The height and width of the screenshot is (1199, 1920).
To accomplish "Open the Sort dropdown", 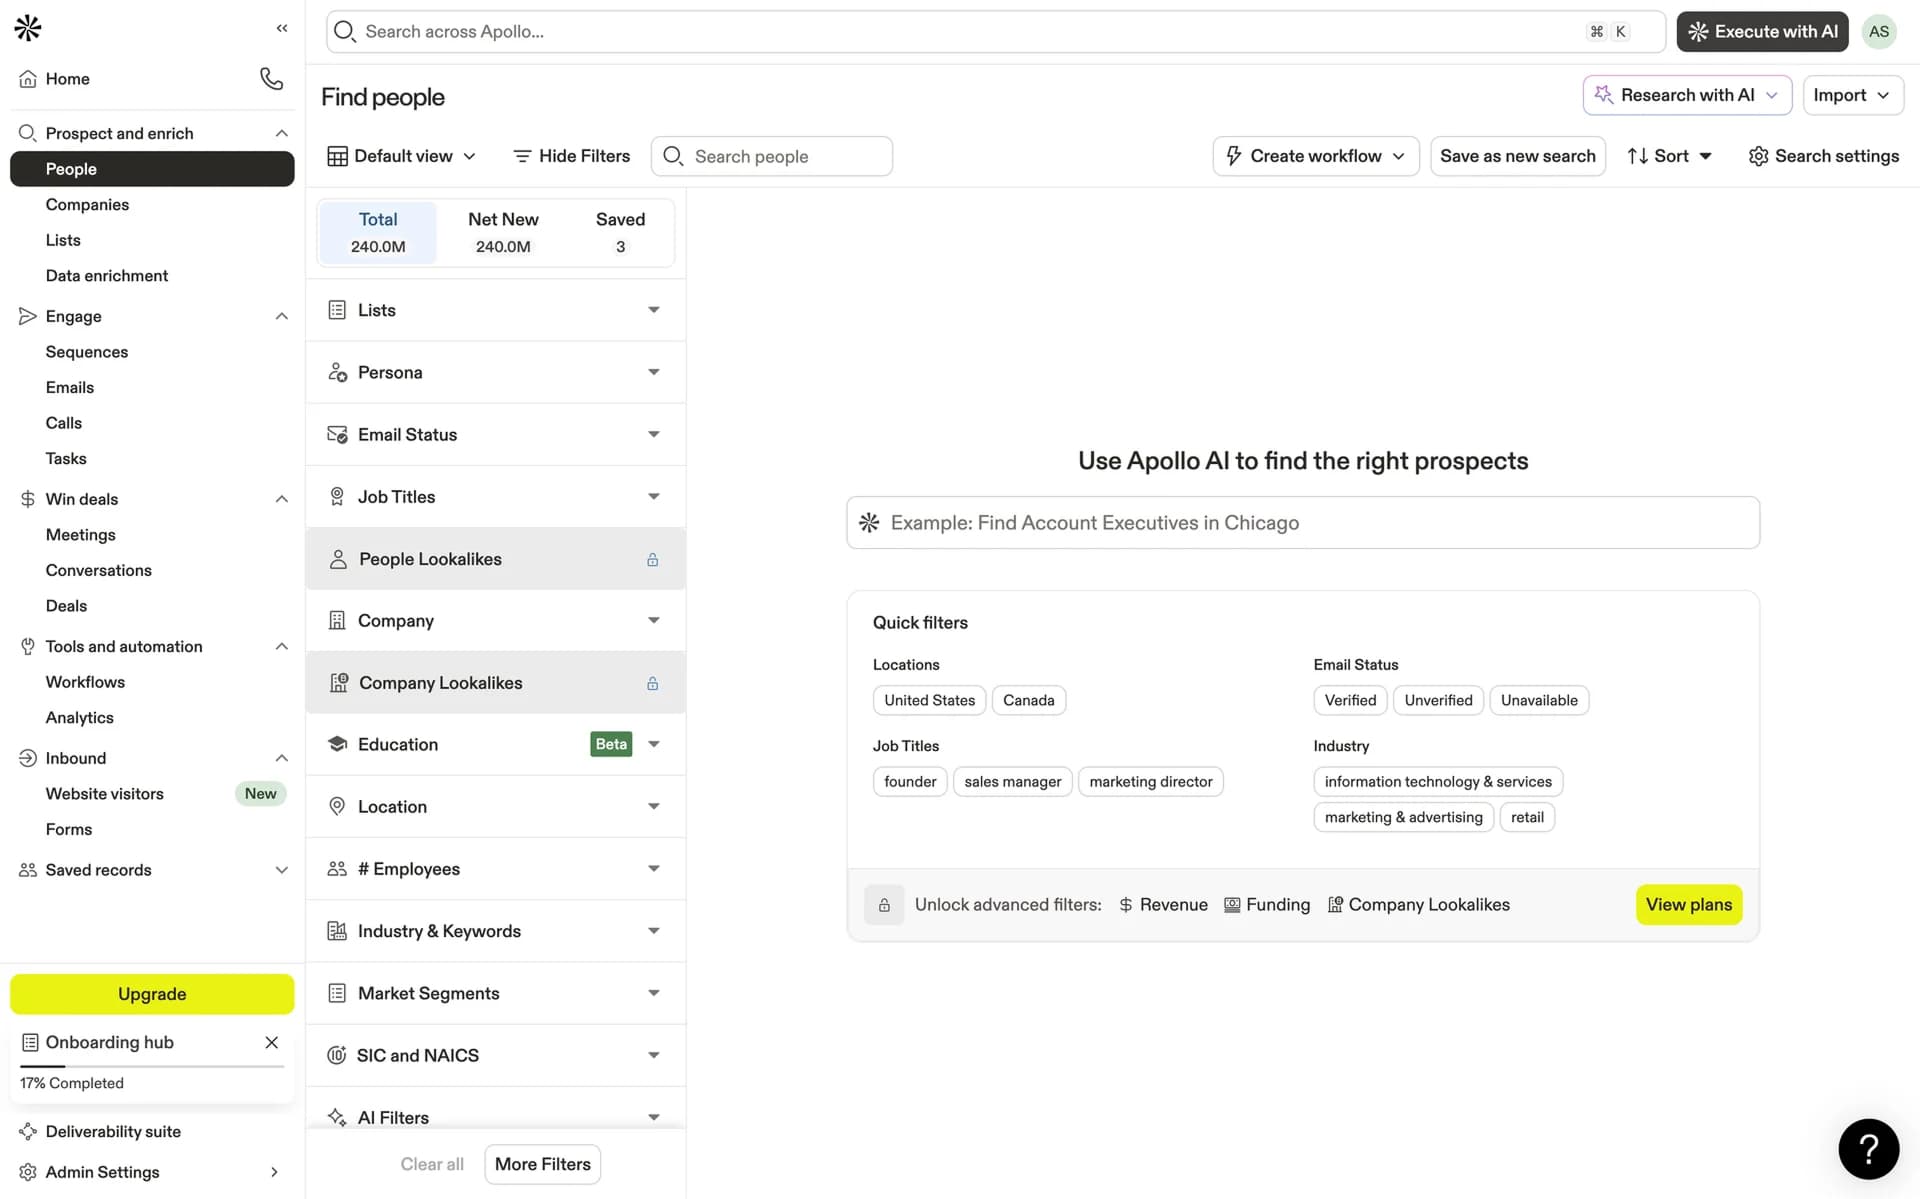I will coord(1669,156).
